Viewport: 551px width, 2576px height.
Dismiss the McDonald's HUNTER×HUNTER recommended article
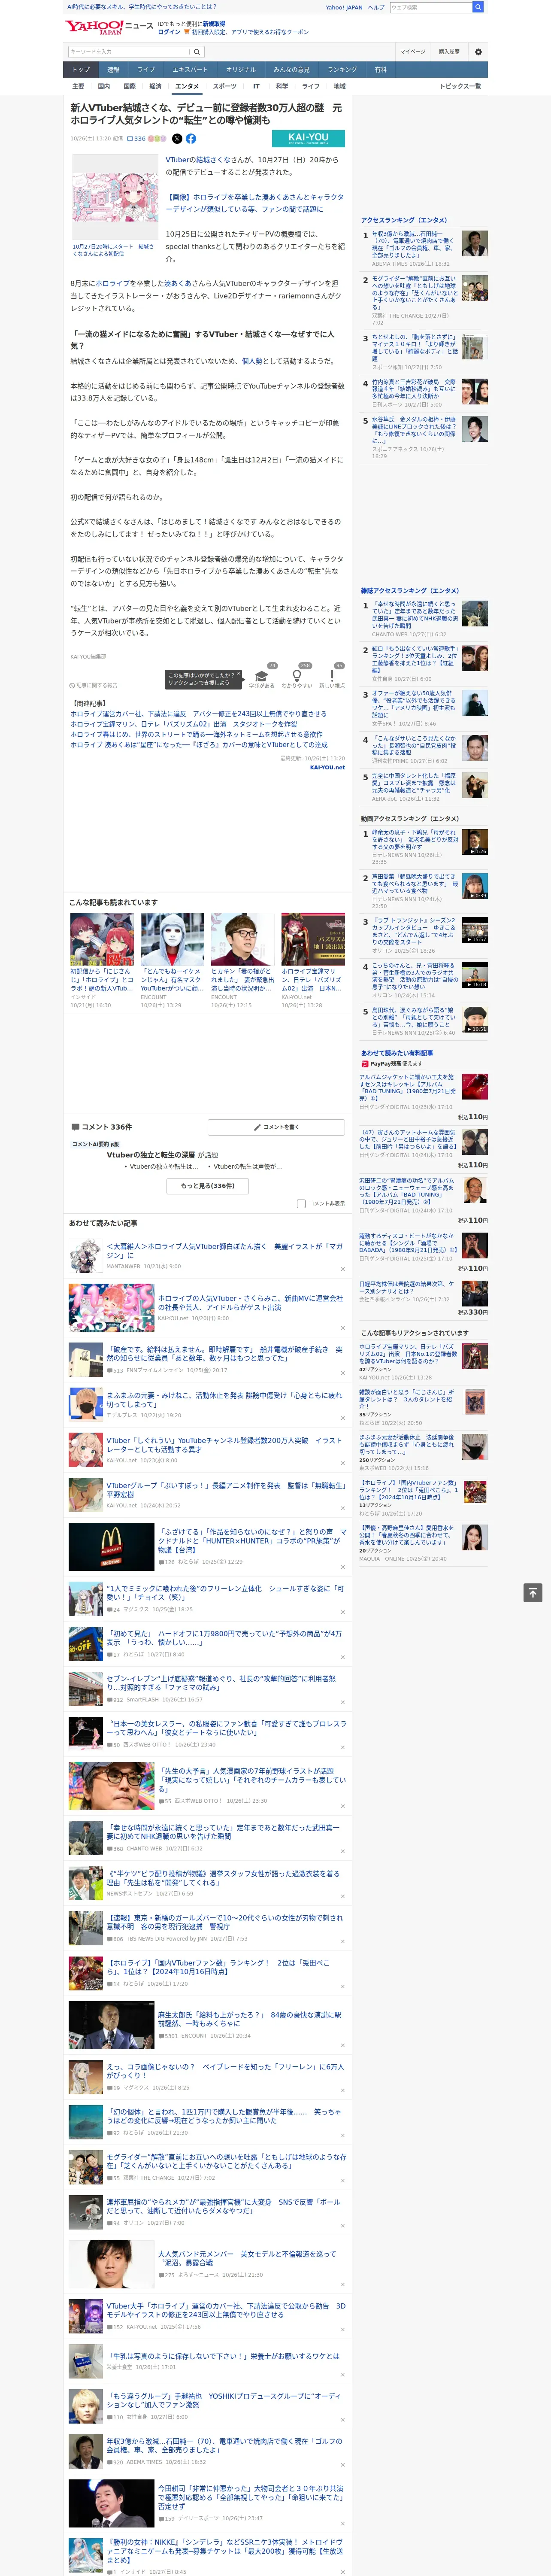343,1567
